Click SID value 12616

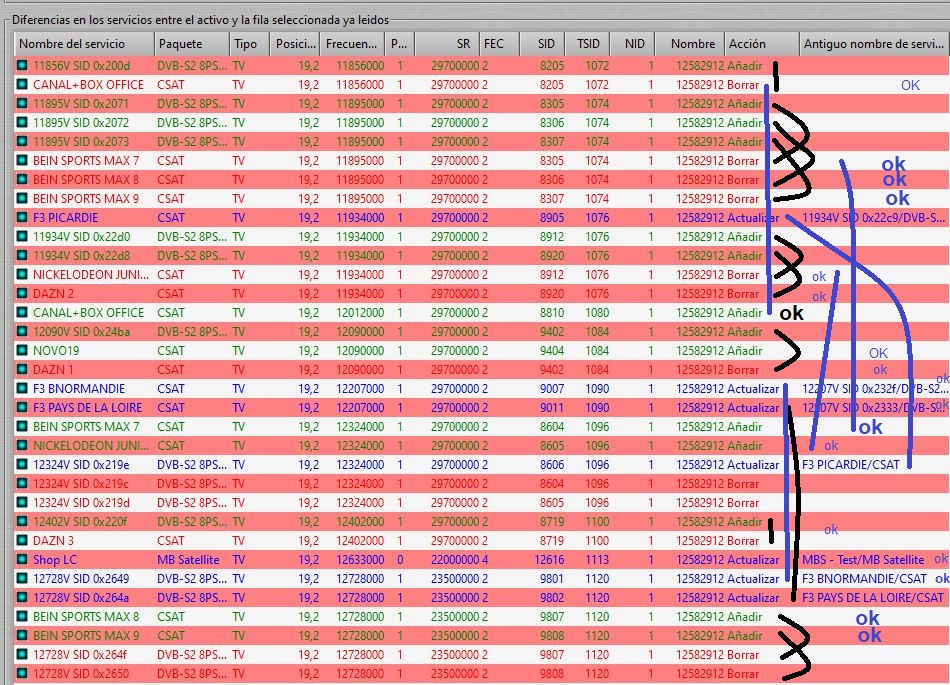point(549,560)
